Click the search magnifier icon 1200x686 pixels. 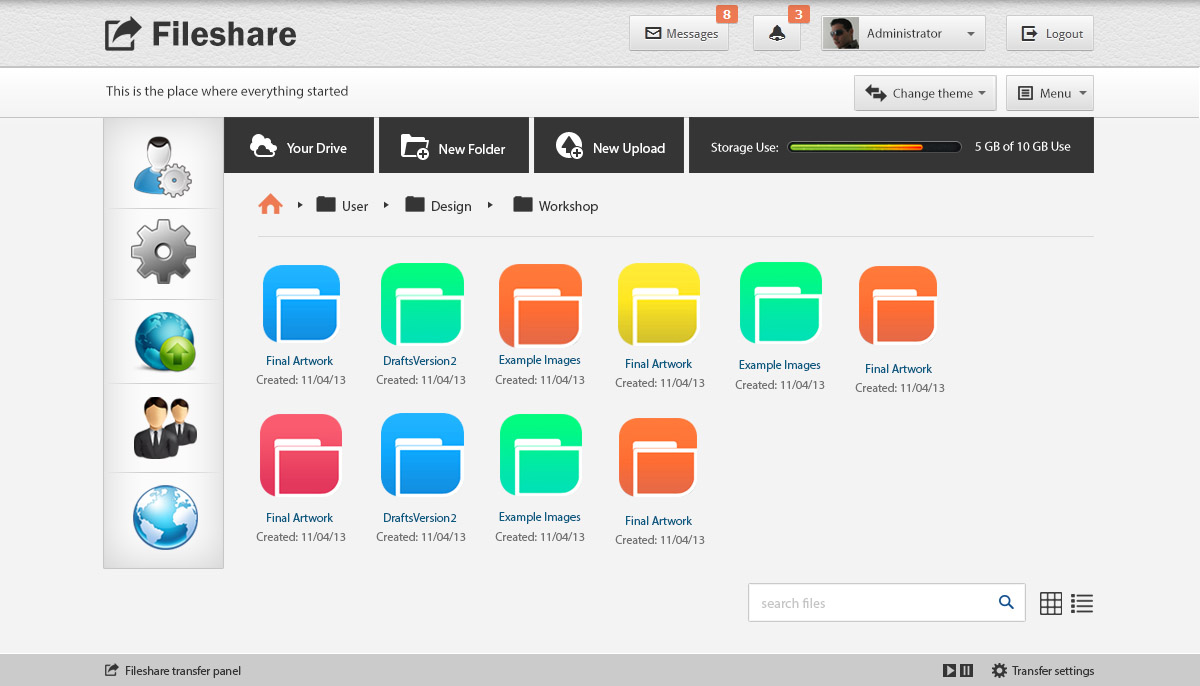click(1006, 602)
